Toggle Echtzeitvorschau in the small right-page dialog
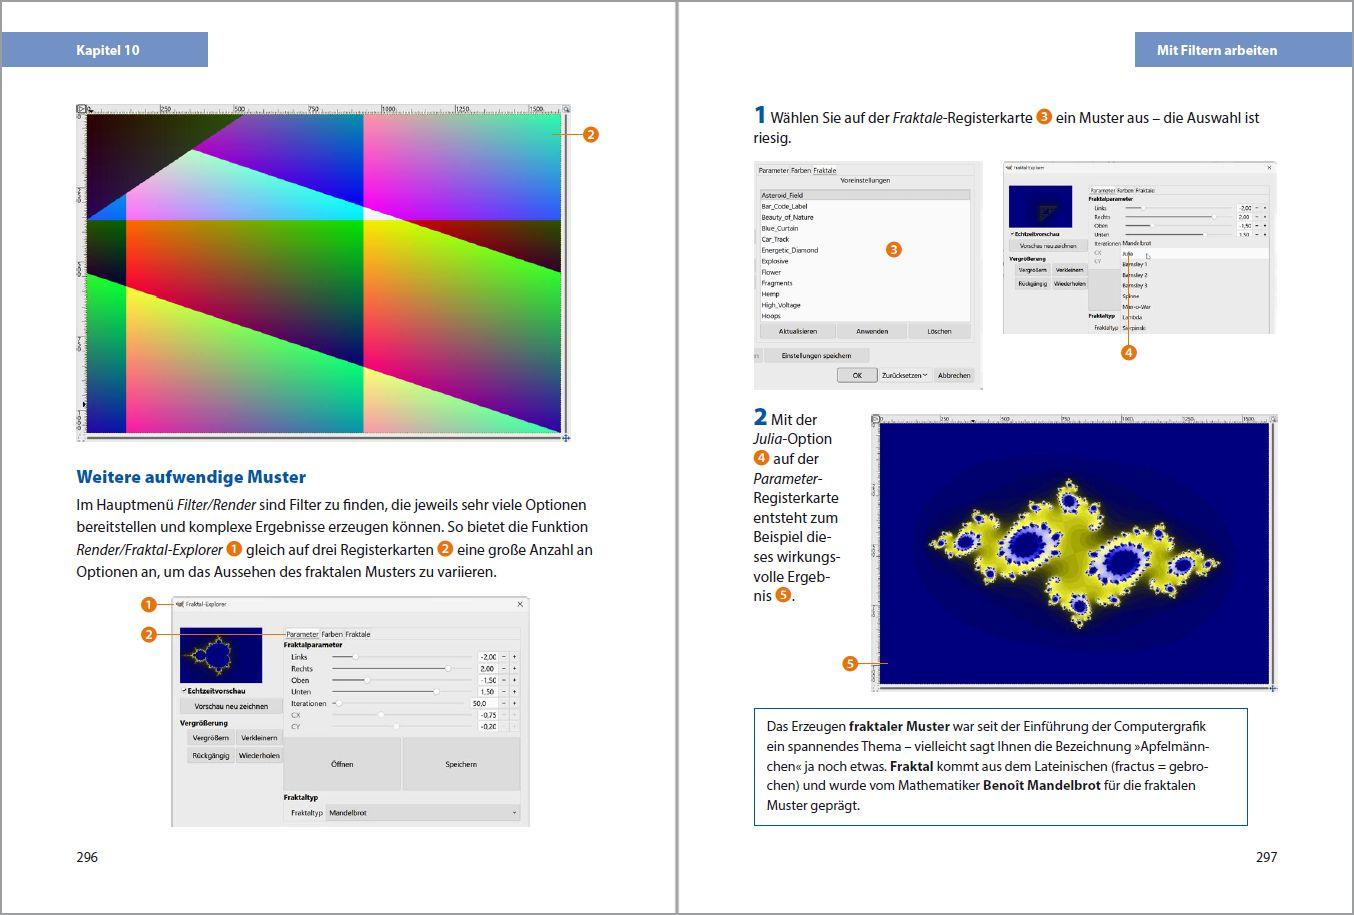The height and width of the screenshot is (915, 1354). click(1012, 234)
